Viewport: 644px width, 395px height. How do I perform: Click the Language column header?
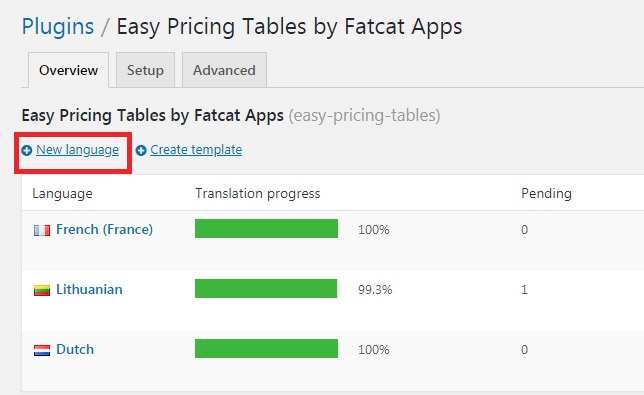tap(62, 194)
